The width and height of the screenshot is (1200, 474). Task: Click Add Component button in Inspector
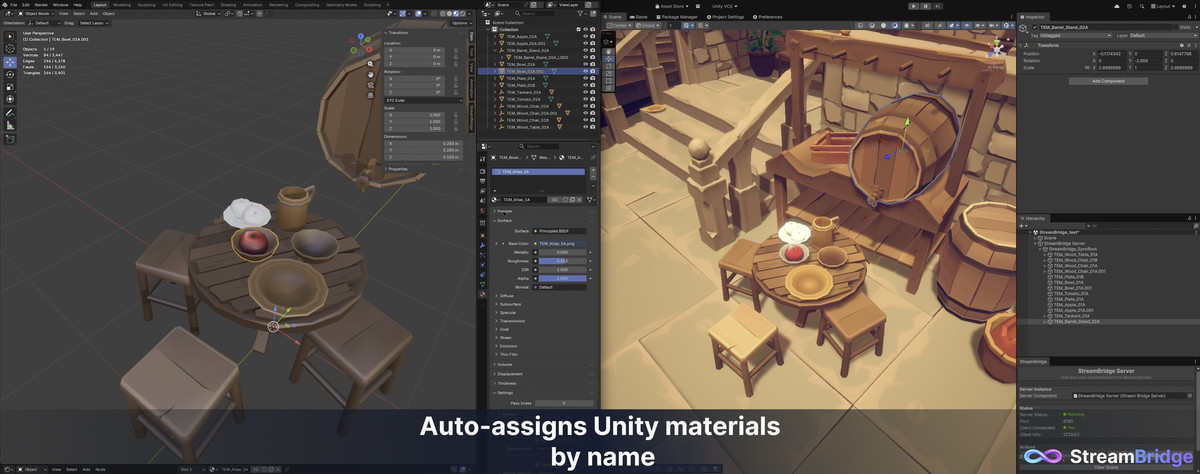coord(1107,81)
